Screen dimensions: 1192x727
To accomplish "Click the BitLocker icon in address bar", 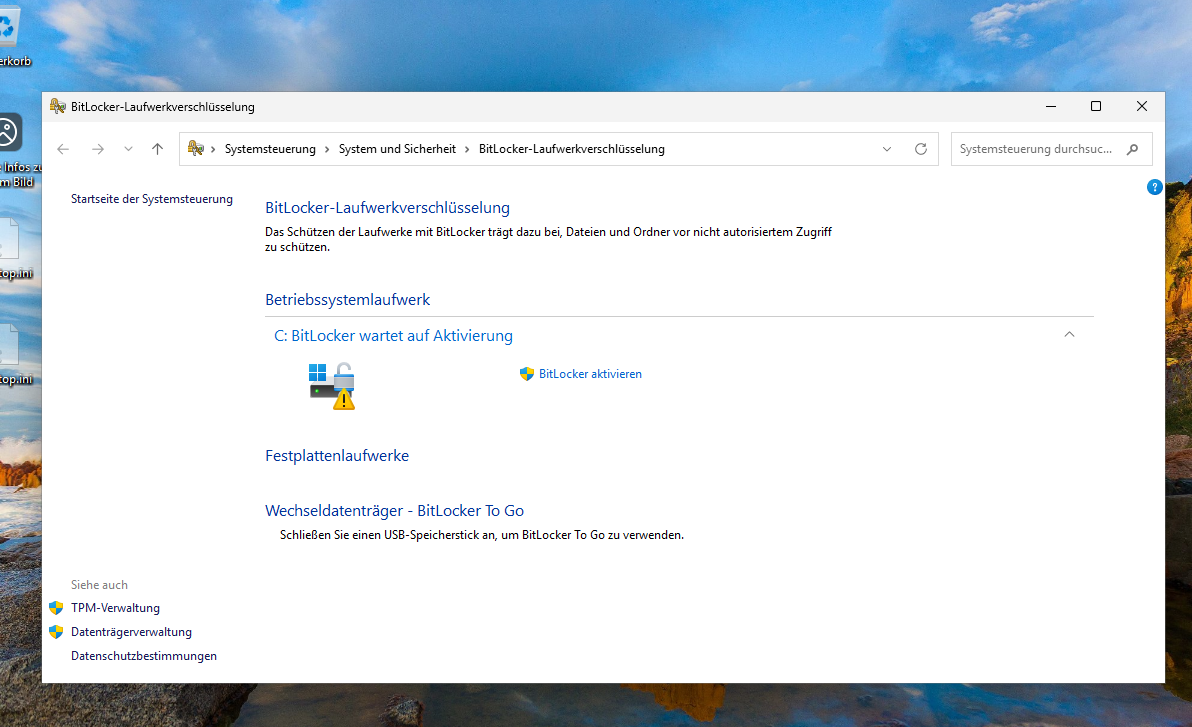I will 196,149.
